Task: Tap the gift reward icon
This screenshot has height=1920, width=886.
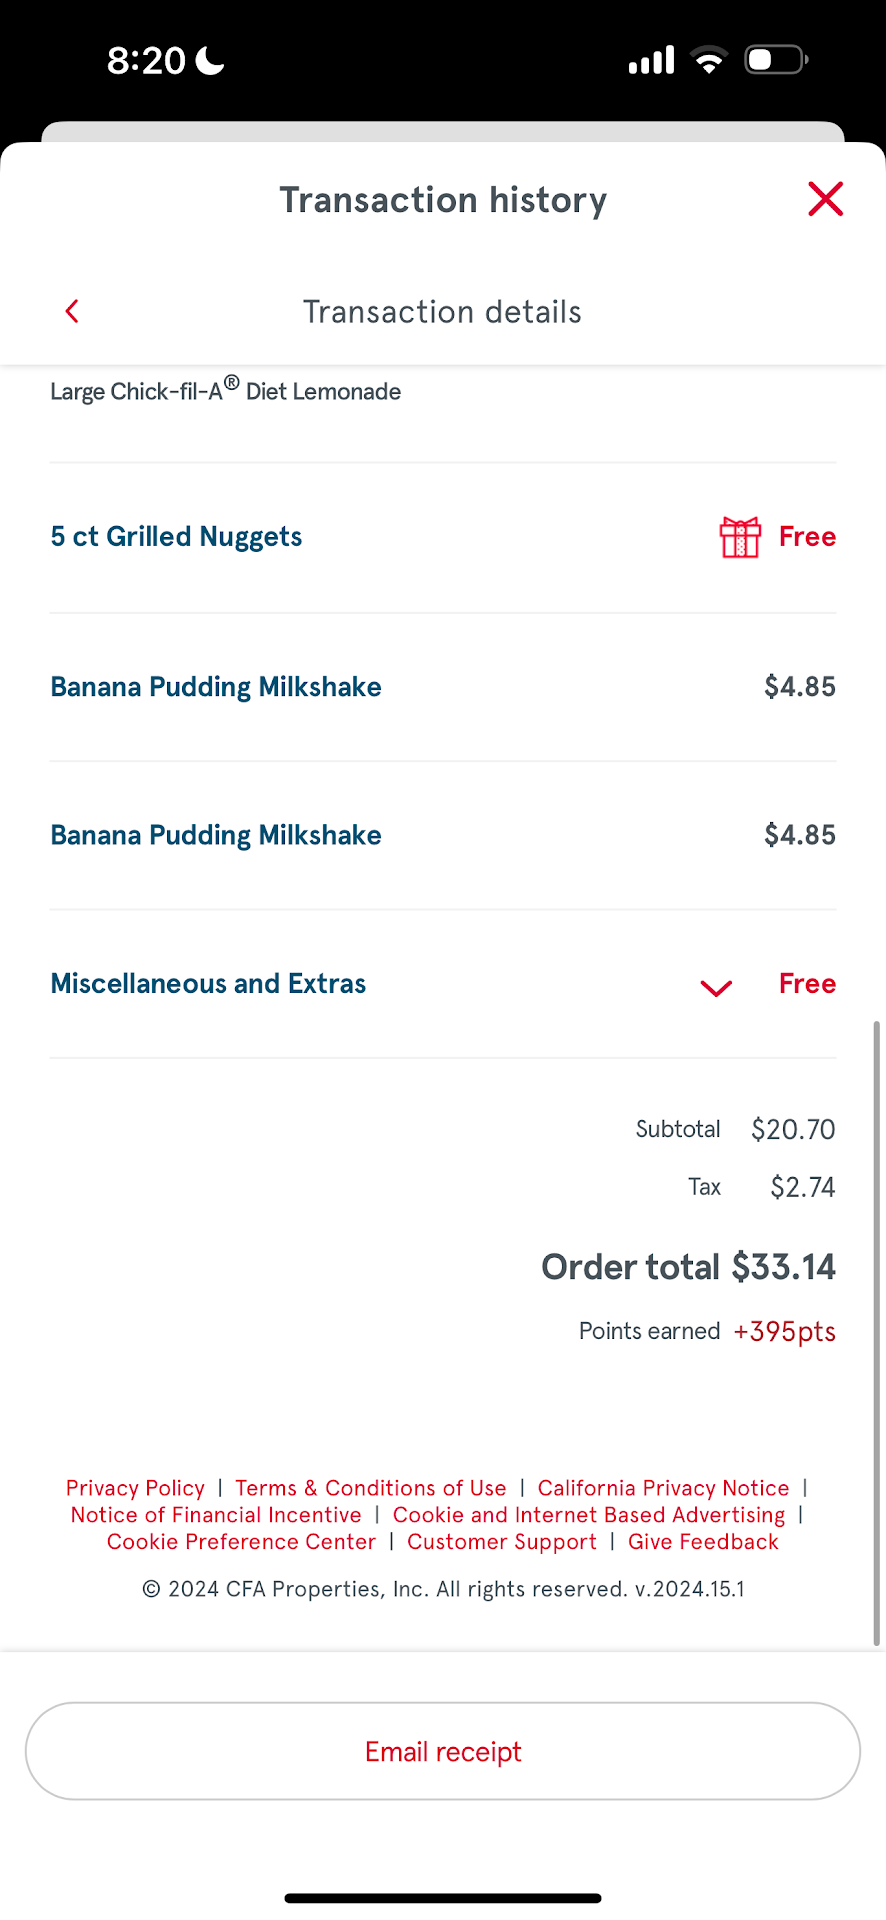Action: point(740,537)
